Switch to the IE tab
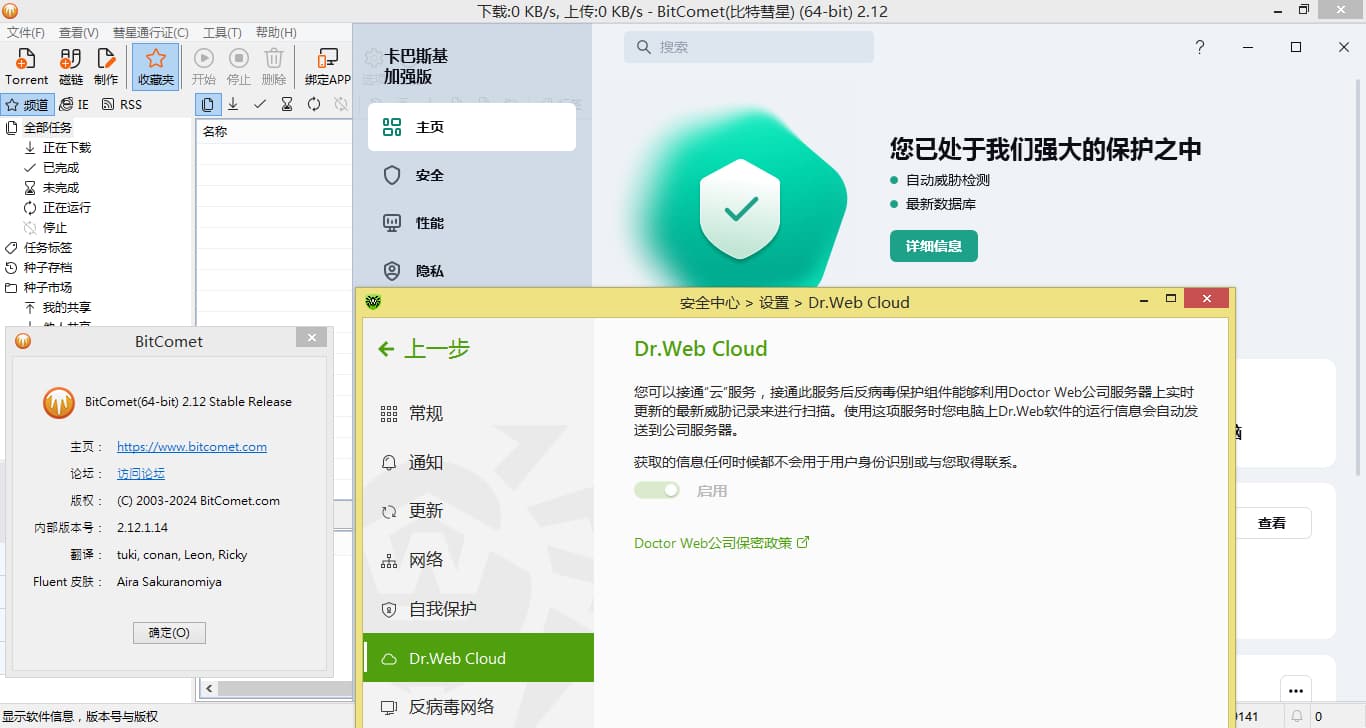Screen dimensions: 1366x728 click(74, 104)
